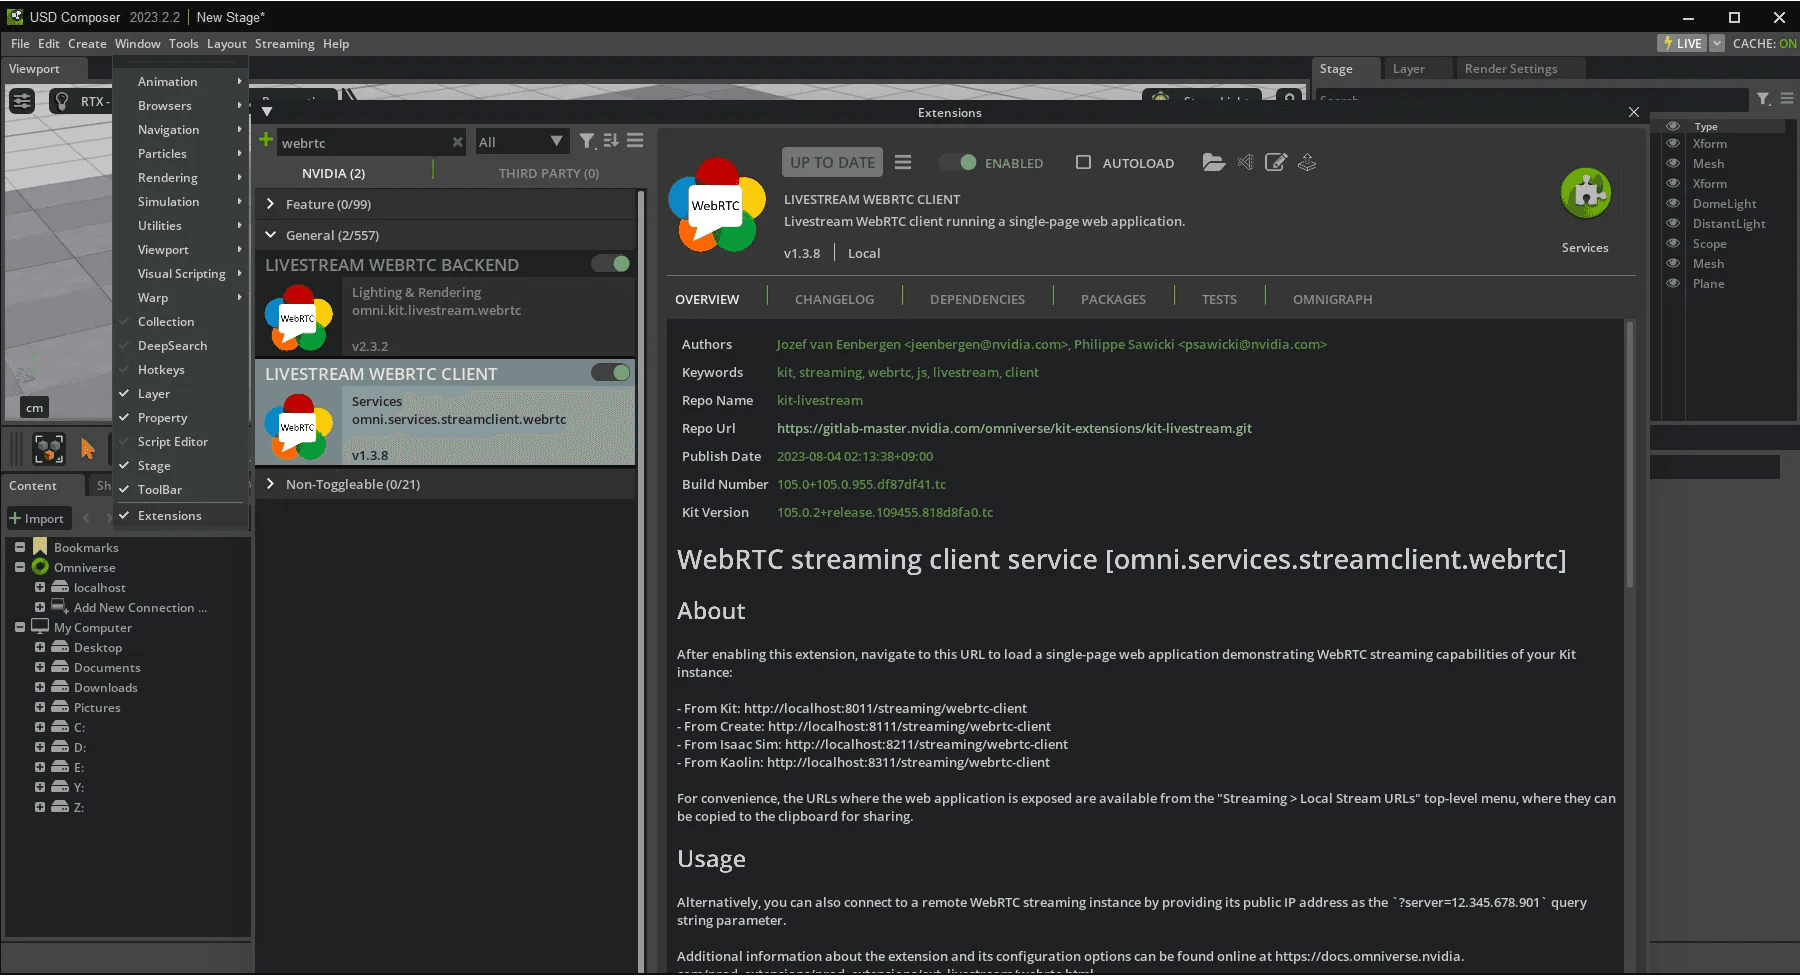Viewport: 1800px width, 976px height.
Task: Click the hamburger menu beside UP TO DATE
Action: 903,162
